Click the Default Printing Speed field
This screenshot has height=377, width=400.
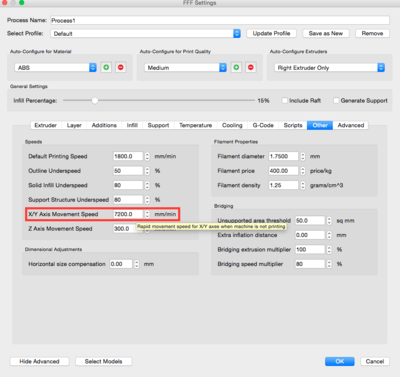(x=128, y=156)
